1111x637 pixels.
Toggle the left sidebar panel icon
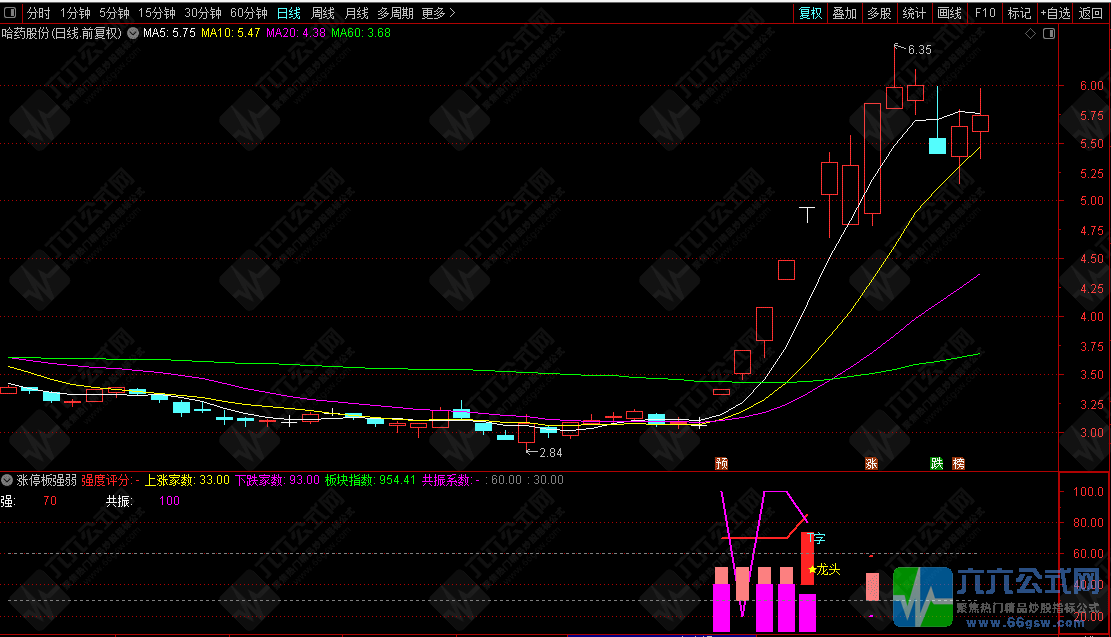(10, 13)
